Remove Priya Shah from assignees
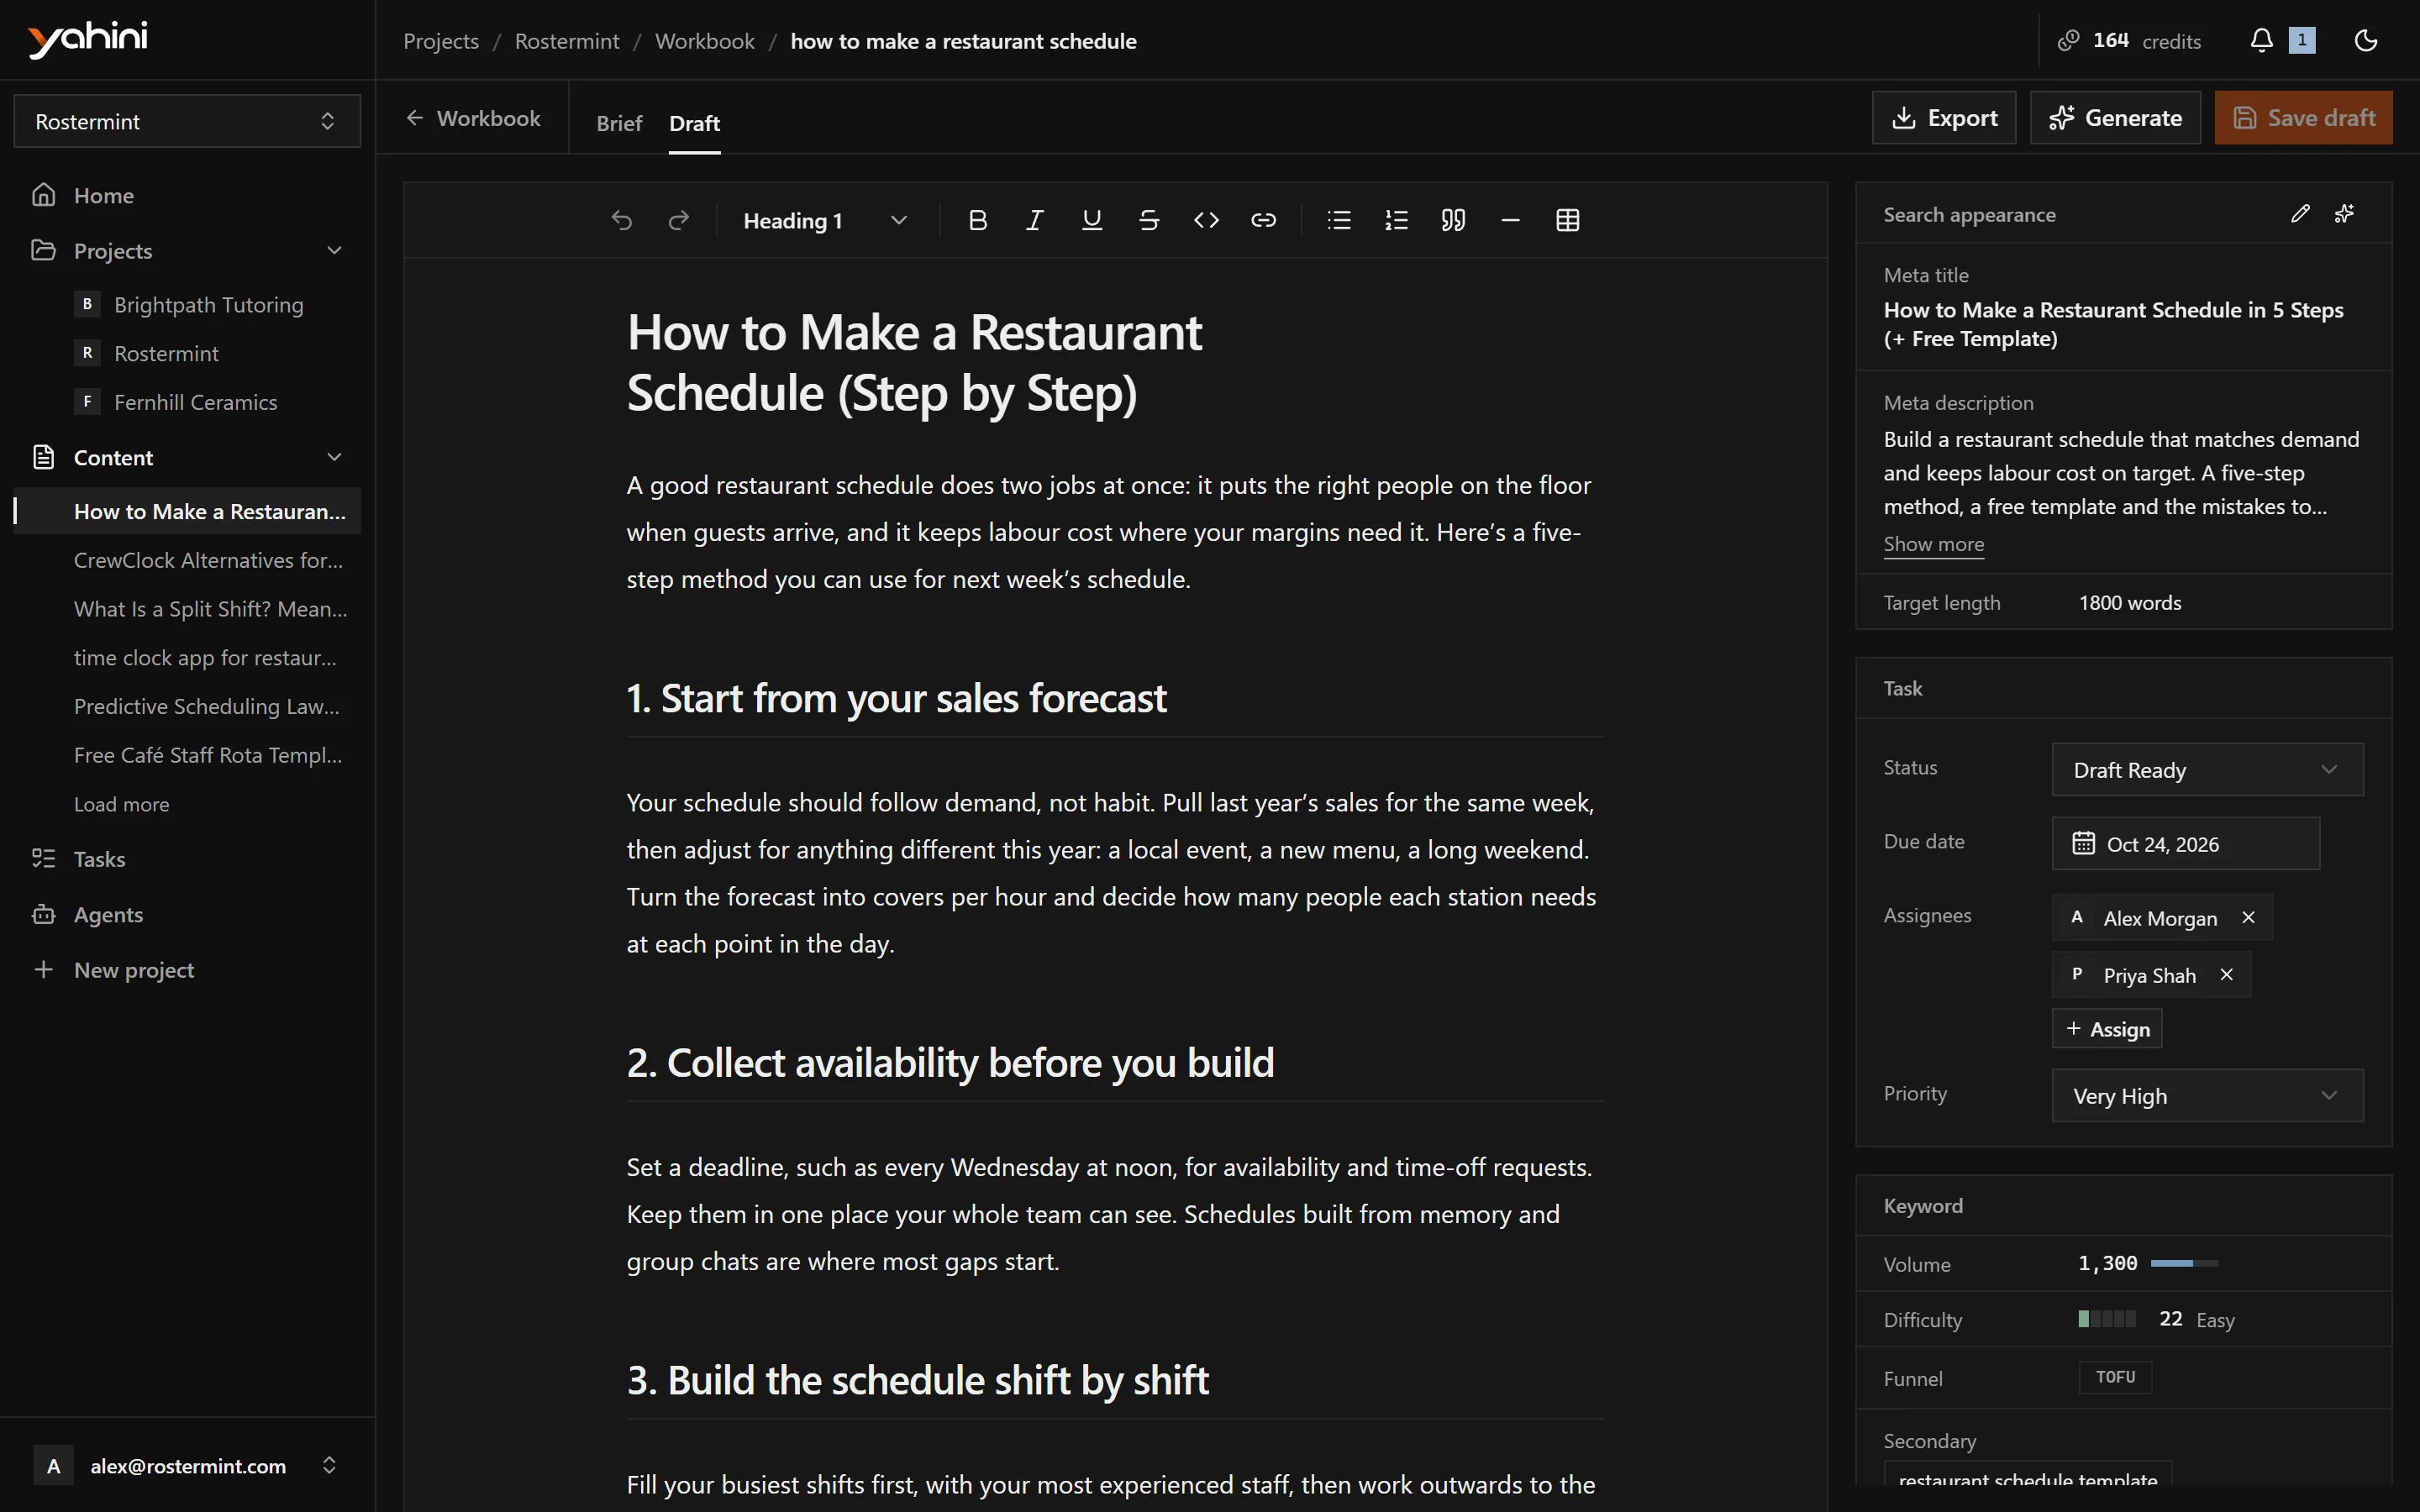 tap(2226, 974)
